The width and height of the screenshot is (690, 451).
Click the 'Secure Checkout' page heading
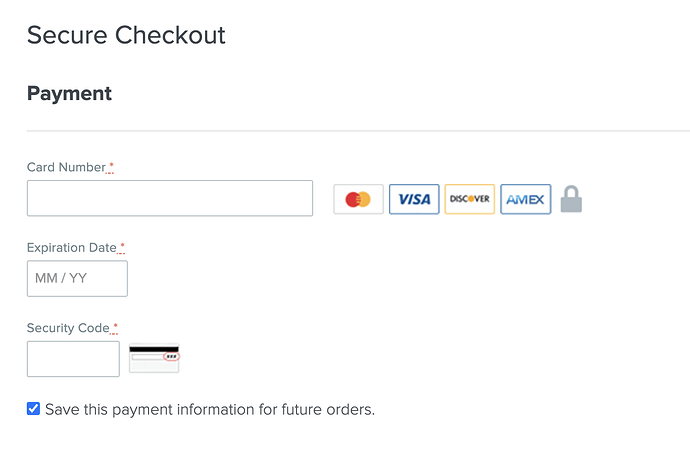(x=126, y=35)
